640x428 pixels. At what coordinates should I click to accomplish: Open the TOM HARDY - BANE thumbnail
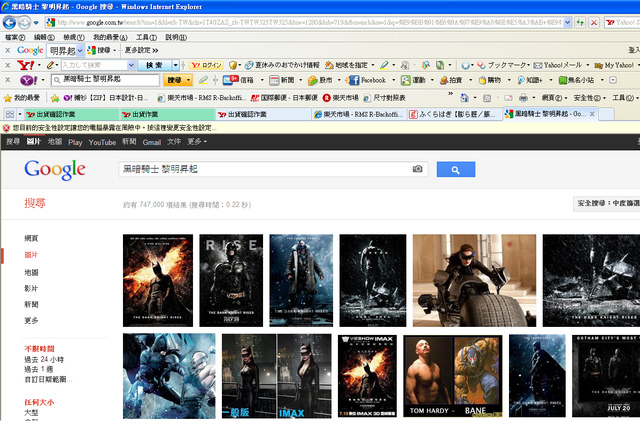pos(453,376)
